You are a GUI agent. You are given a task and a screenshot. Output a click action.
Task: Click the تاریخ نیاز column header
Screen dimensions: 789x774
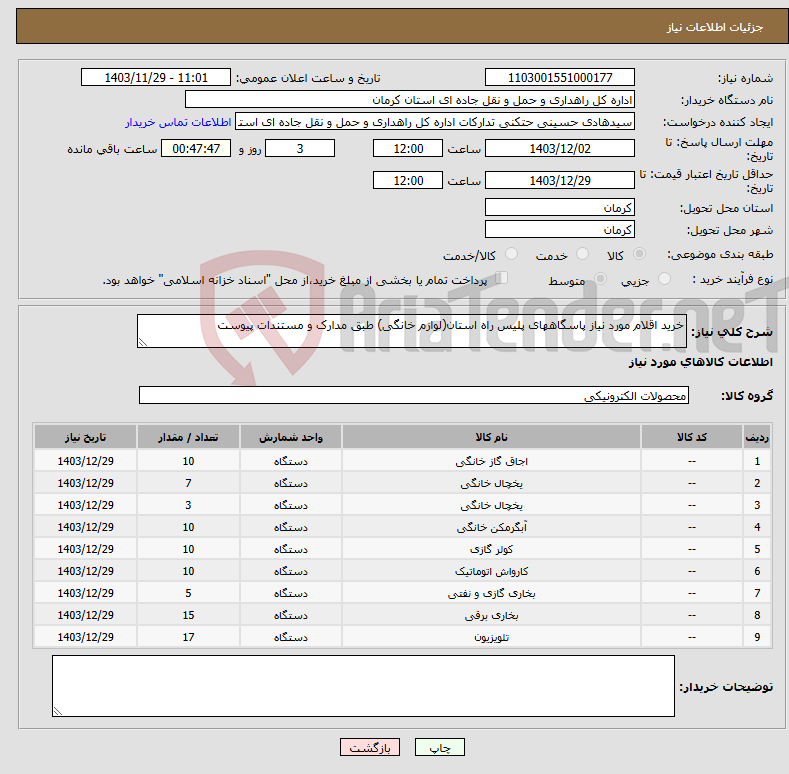(86, 437)
